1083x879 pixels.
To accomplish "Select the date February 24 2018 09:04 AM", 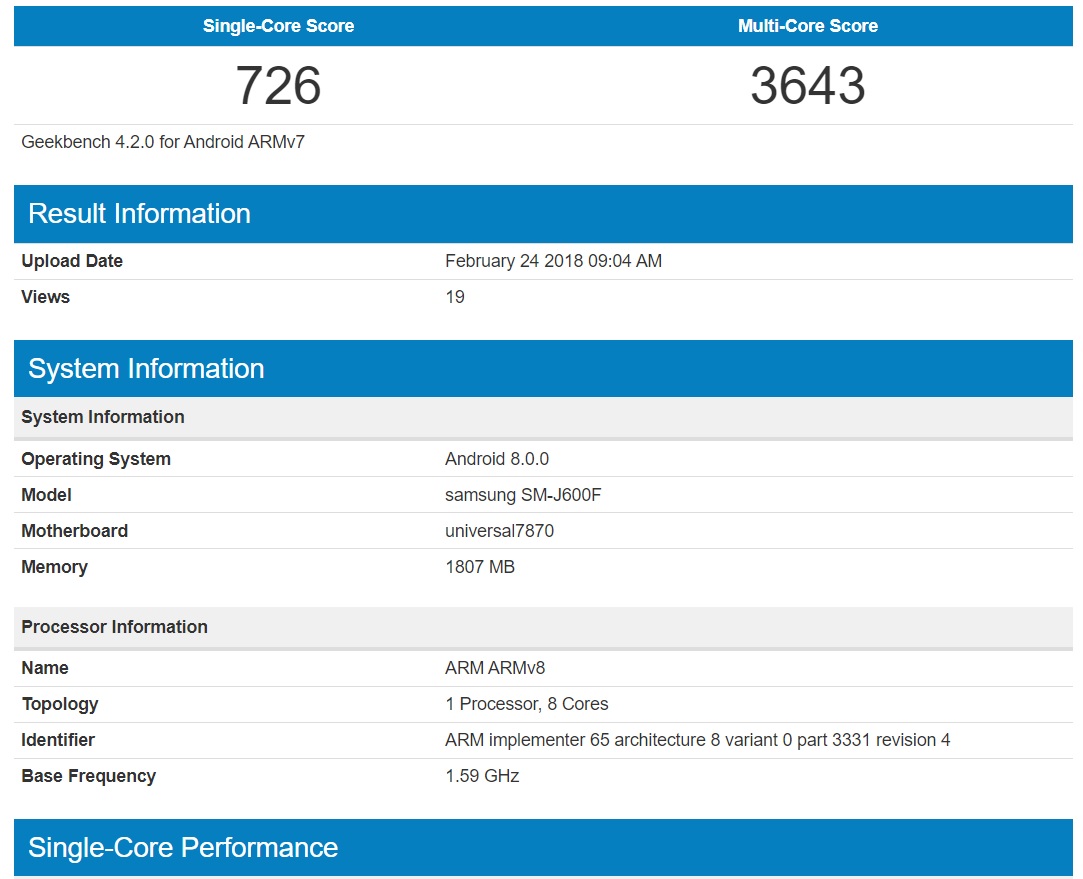I will tap(553, 261).
